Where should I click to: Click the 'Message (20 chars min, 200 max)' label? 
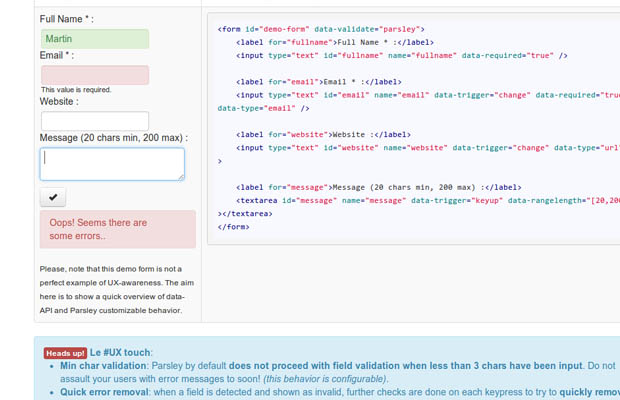(113, 138)
